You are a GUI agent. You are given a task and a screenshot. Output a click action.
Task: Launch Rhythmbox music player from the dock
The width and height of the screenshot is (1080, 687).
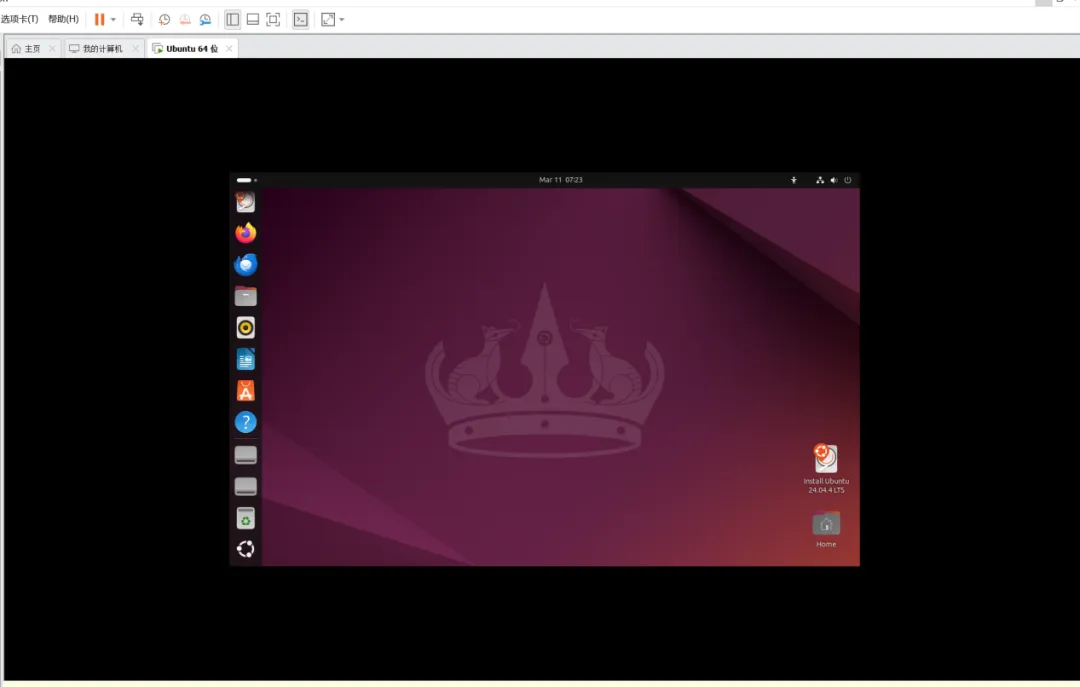click(x=246, y=328)
